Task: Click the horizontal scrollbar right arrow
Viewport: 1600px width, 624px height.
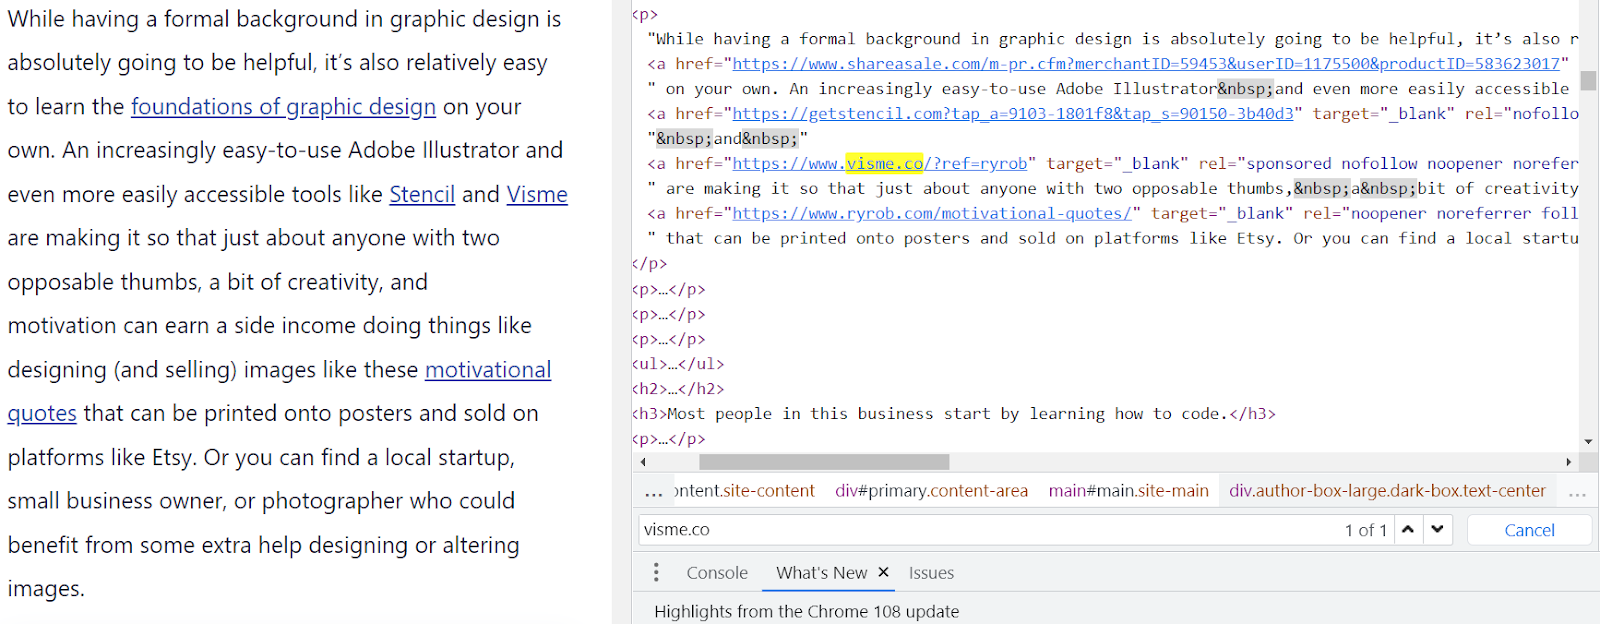Action: tap(1568, 462)
